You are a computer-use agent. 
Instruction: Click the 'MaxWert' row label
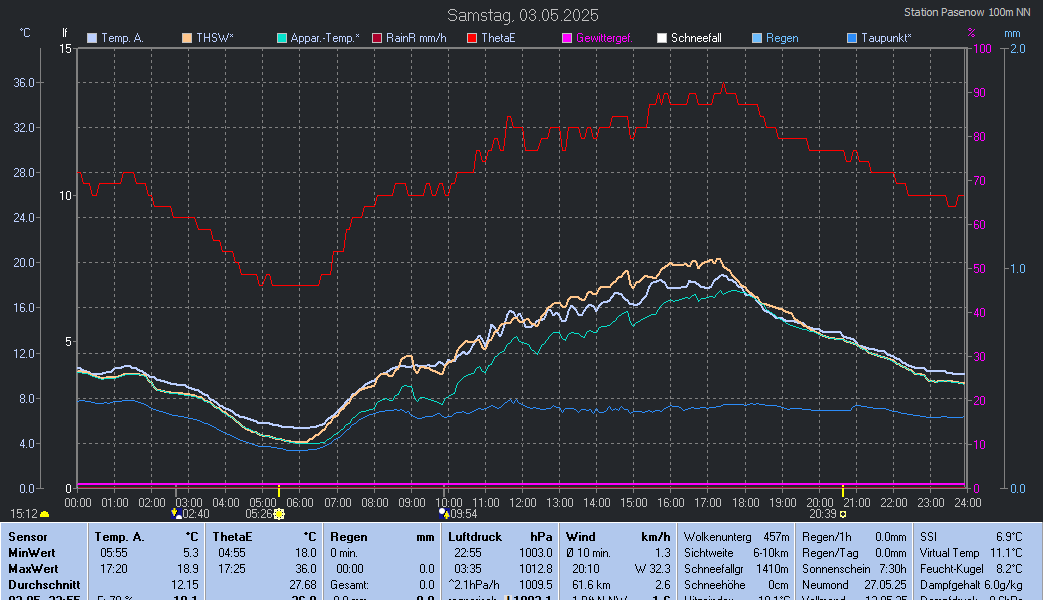coord(33,569)
